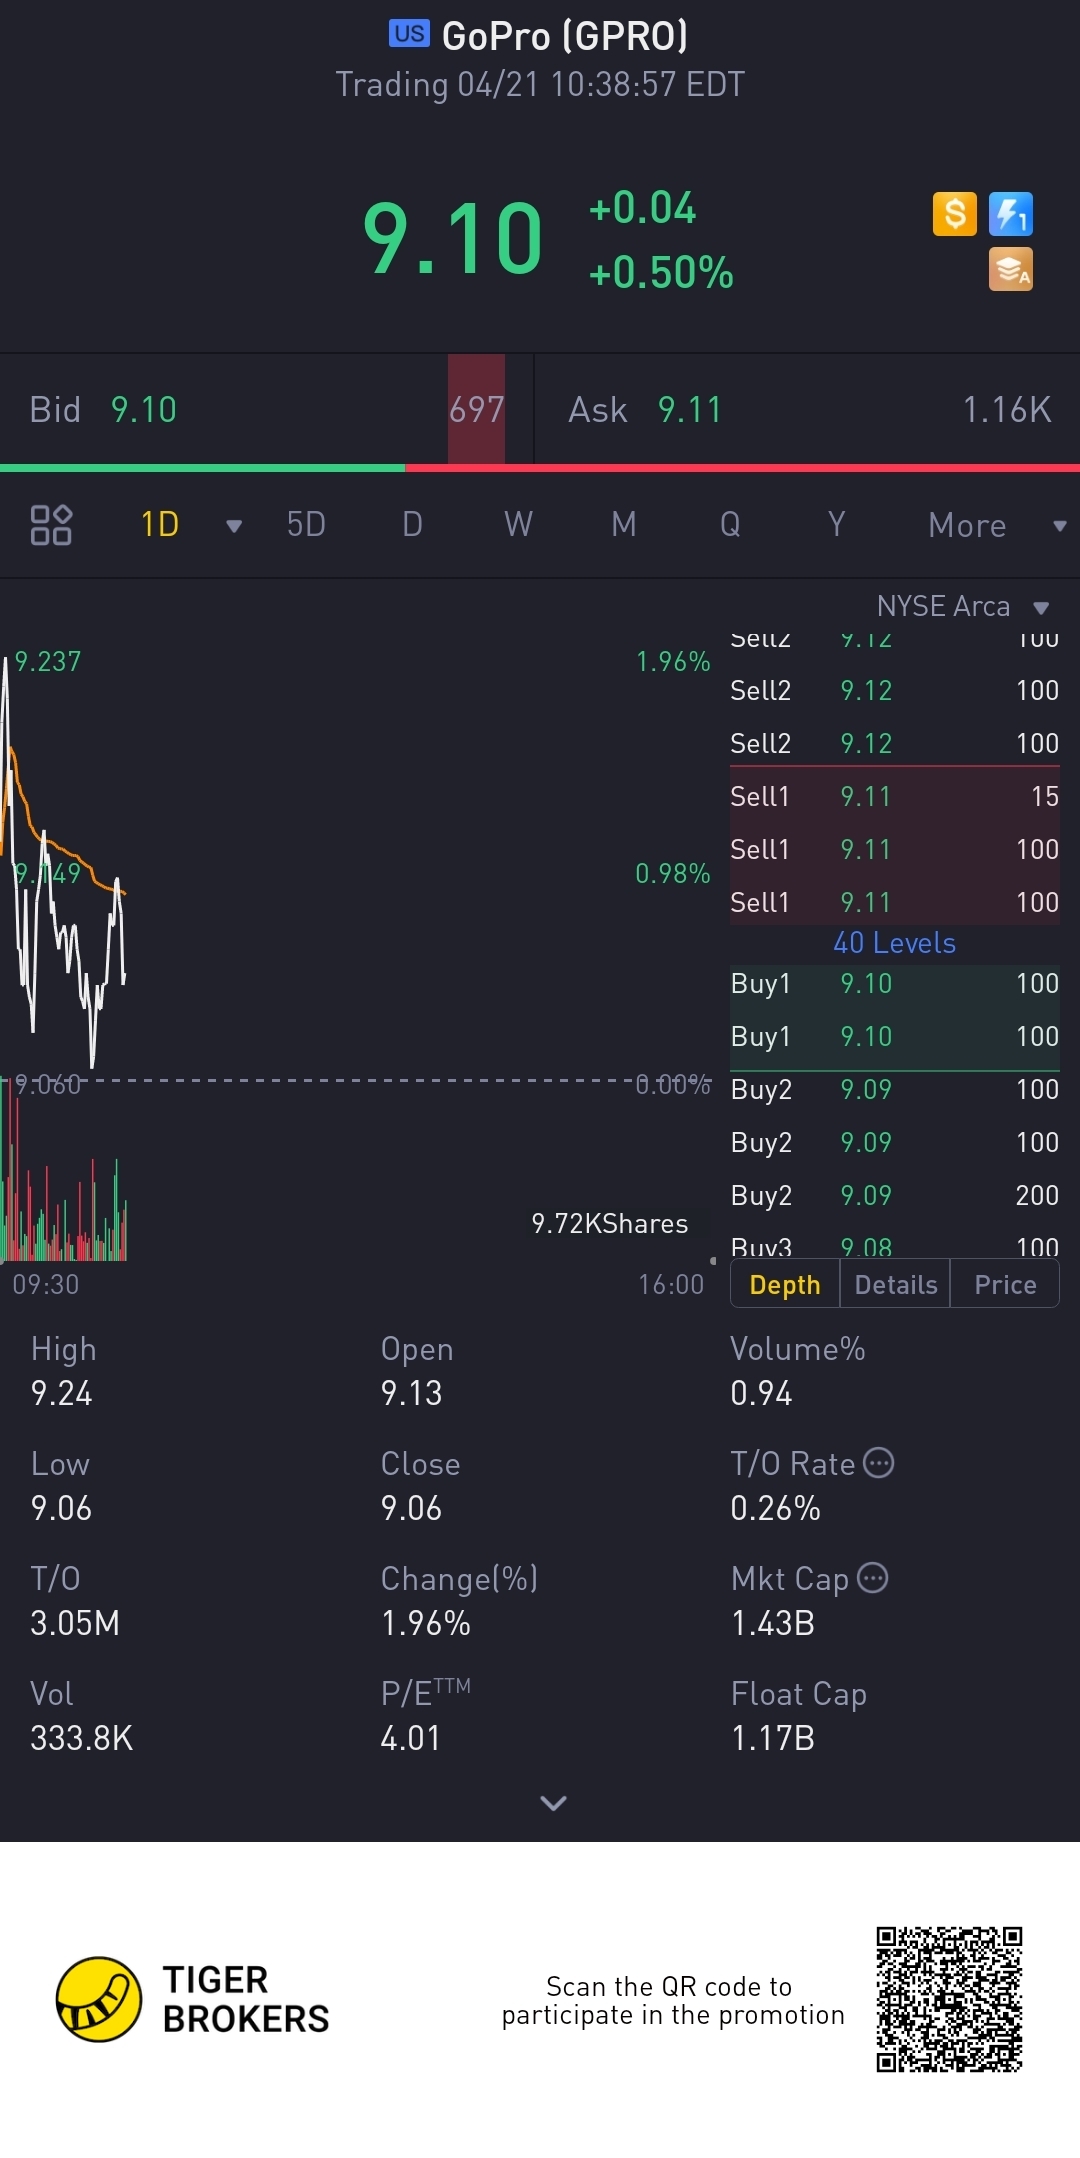The height and width of the screenshot is (2158, 1080).
Task: Tap the Mkt Cap value 1.43B
Action: [x=773, y=1623]
